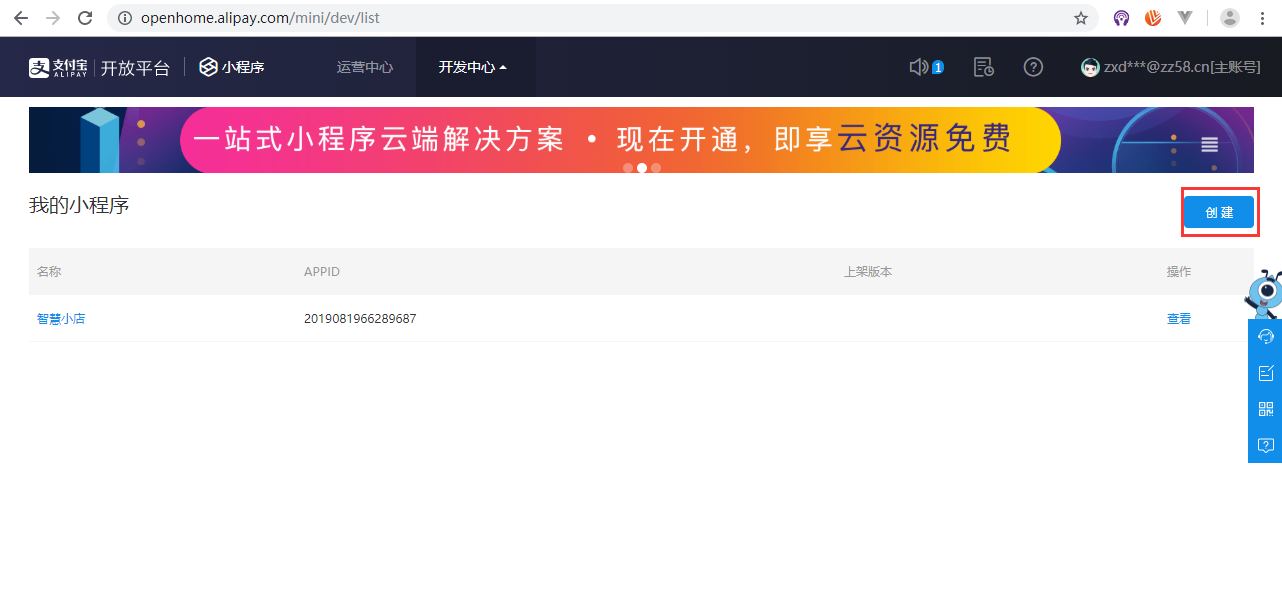Switch to the 运营中心 section
Screen dimensions: 1282x593
(x=364, y=67)
